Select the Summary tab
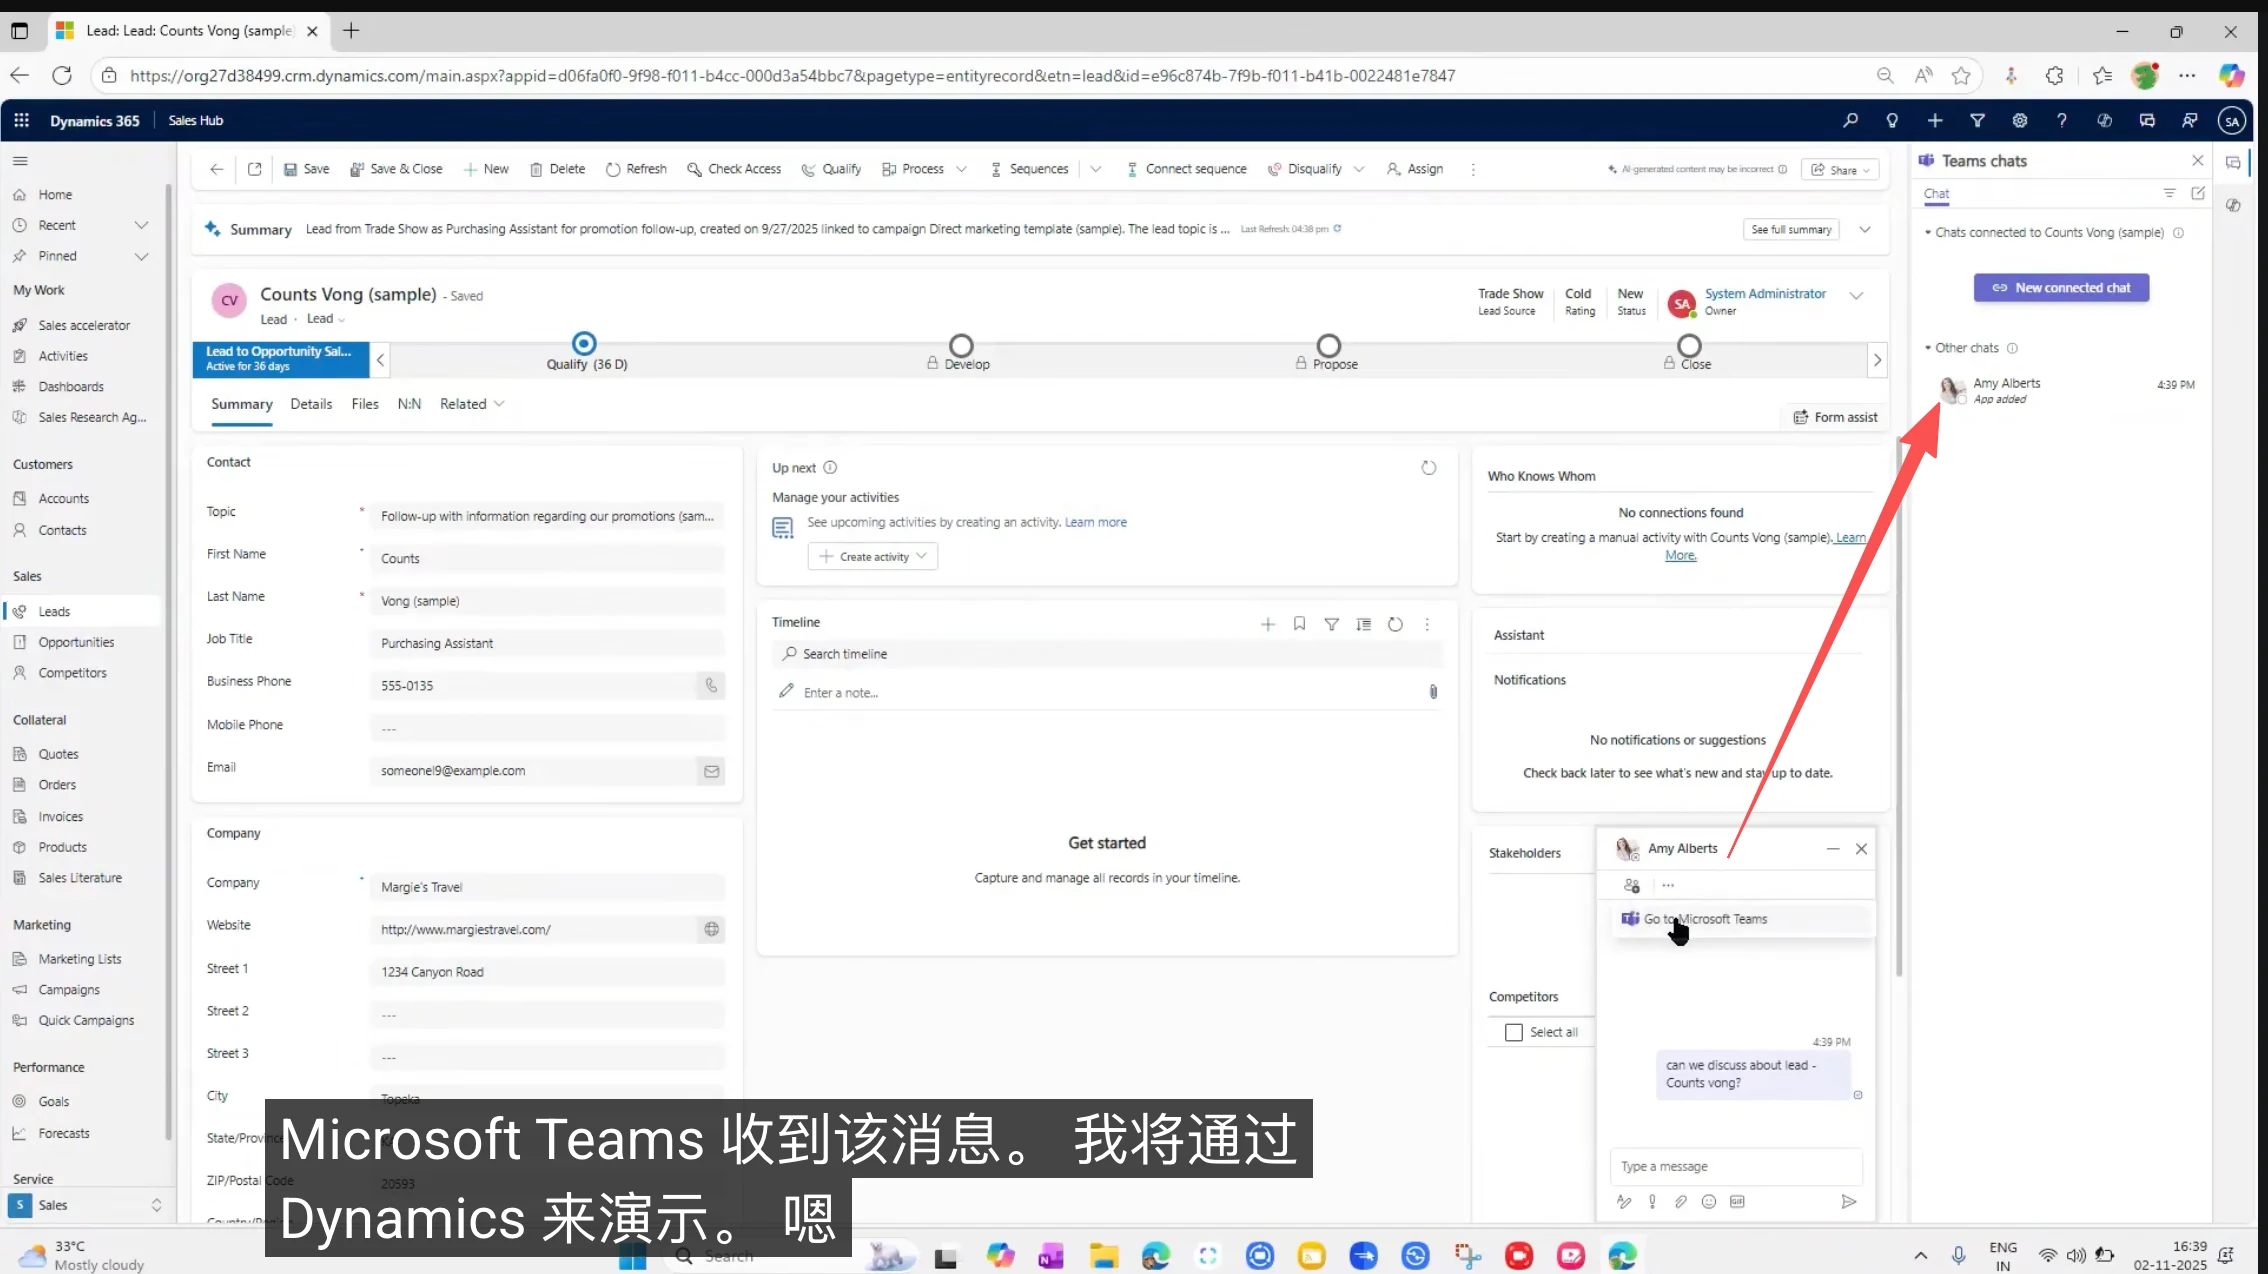 242,404
